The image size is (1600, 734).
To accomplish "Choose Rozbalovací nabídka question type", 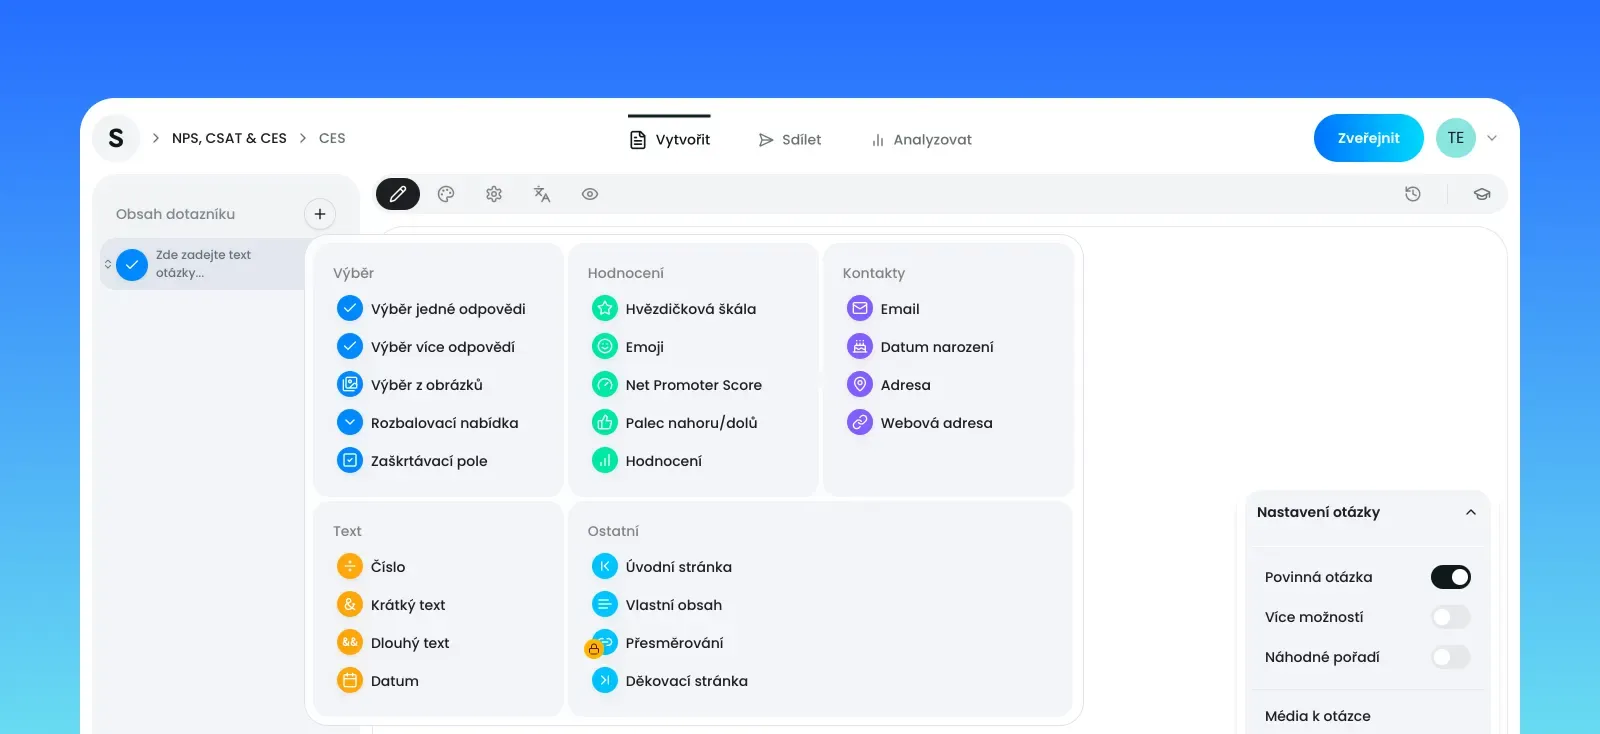I will [x=429, y=422].
